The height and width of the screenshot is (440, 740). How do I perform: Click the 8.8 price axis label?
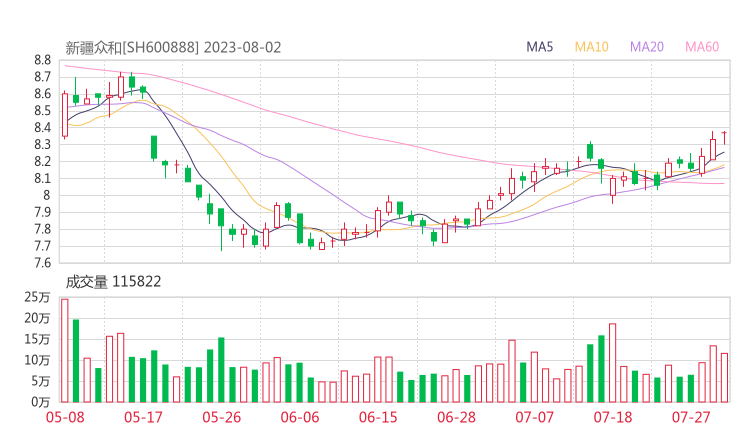[x=42, y=60]
